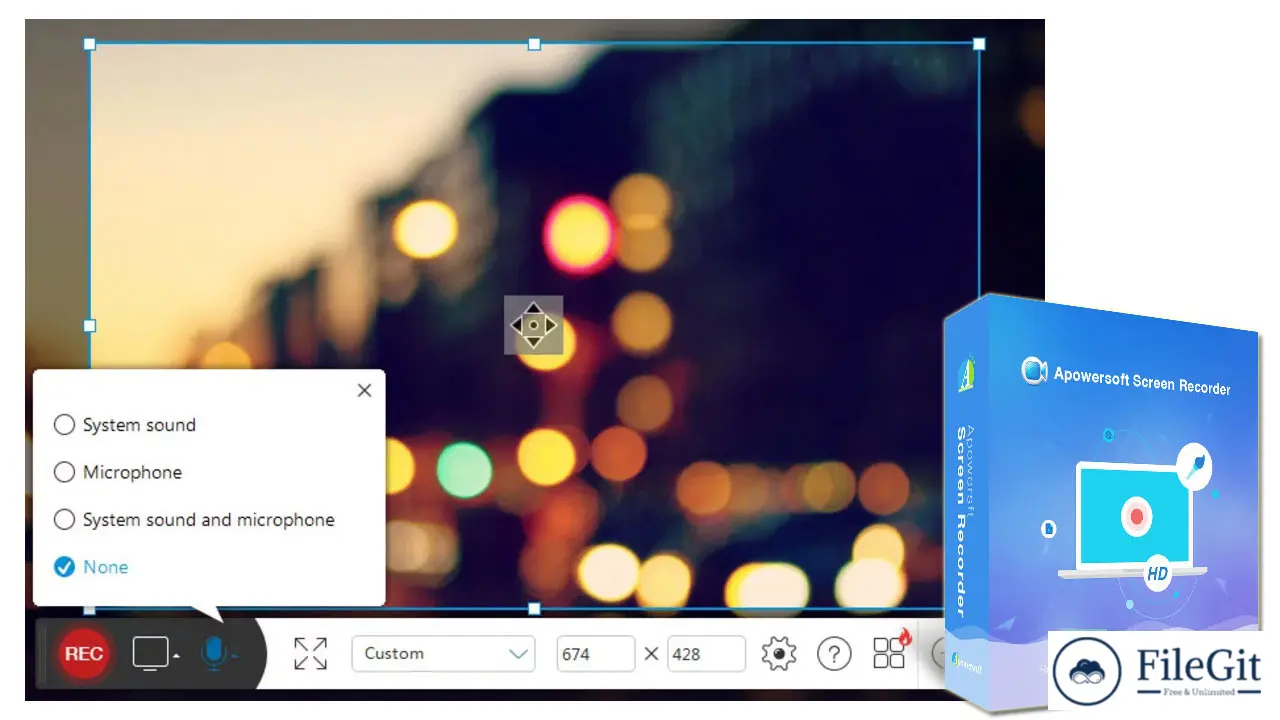The image size is (1280, 720).
Task: Select the None audio option
Action: [91, 567]
